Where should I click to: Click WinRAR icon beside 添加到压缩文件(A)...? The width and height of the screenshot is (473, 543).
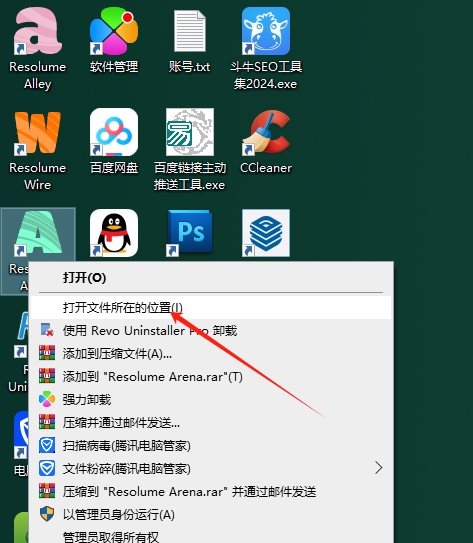[x=47, y=353]
